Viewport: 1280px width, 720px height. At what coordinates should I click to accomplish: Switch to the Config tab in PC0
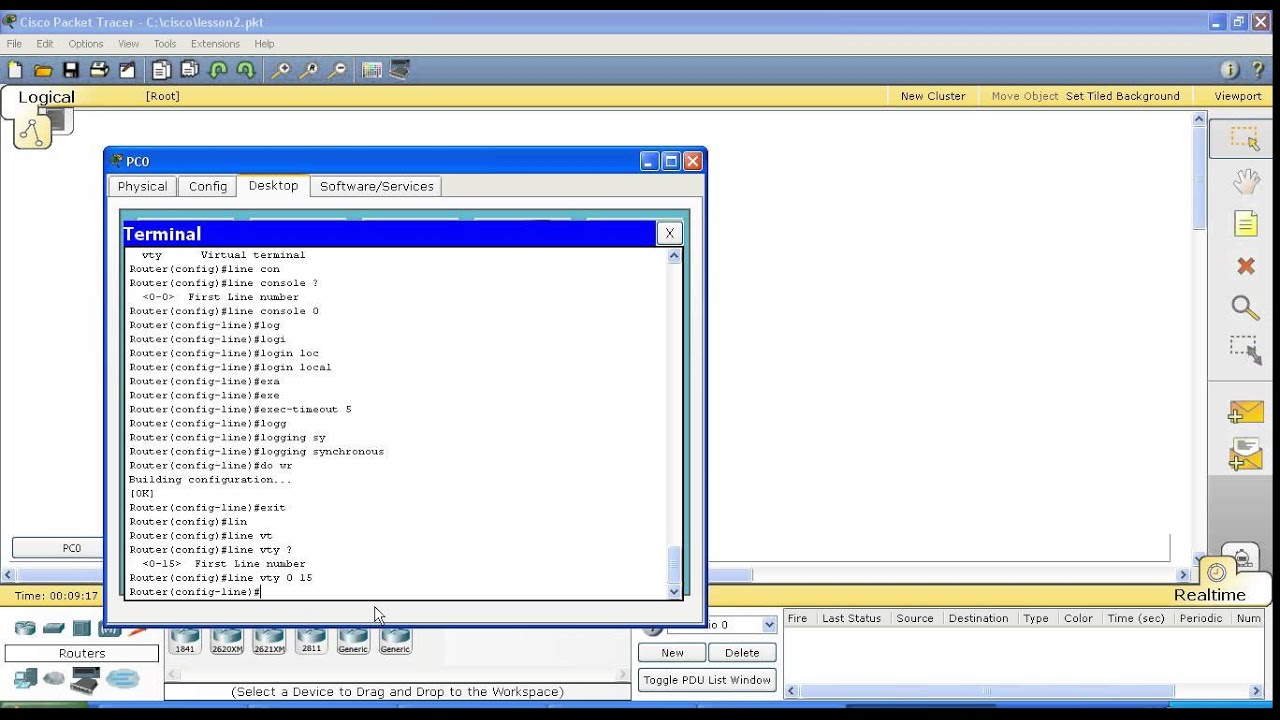tap(208, 186)
